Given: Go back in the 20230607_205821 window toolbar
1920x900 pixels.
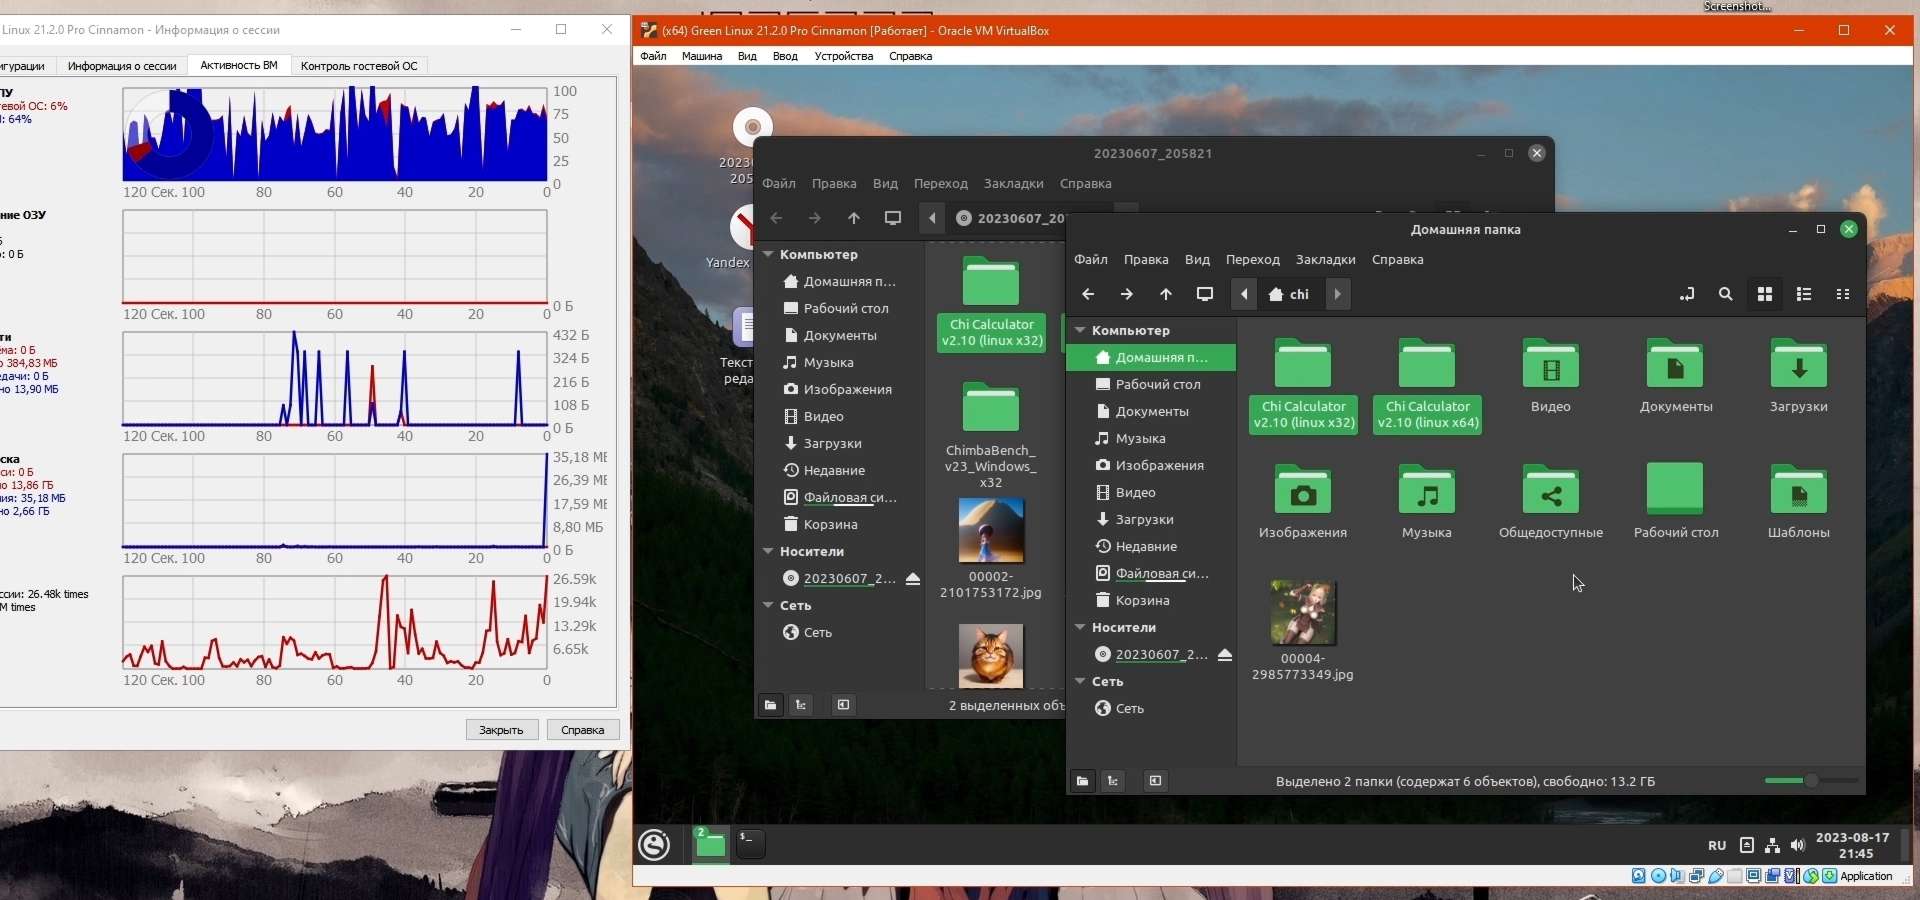Looking at the screenshot, I should click(776, 218).
